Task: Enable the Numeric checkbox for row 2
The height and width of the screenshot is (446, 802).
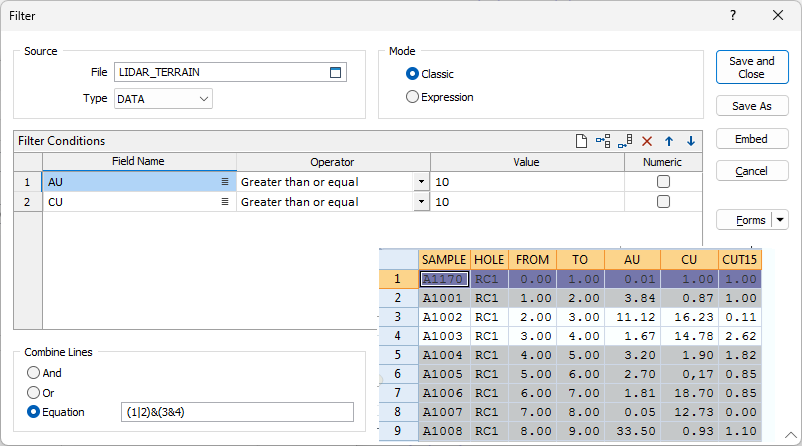Action: [x=662, y=202]
